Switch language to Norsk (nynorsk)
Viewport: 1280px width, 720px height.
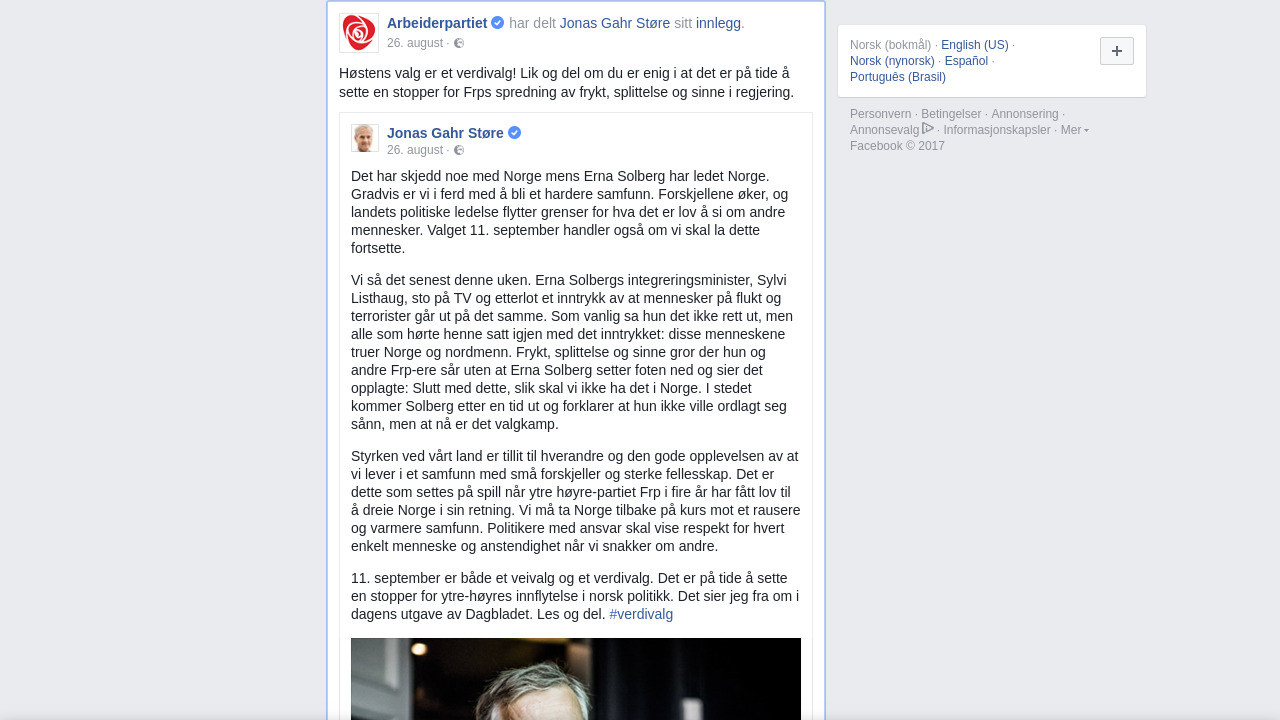pyautogui.click(x=892, y=61)
